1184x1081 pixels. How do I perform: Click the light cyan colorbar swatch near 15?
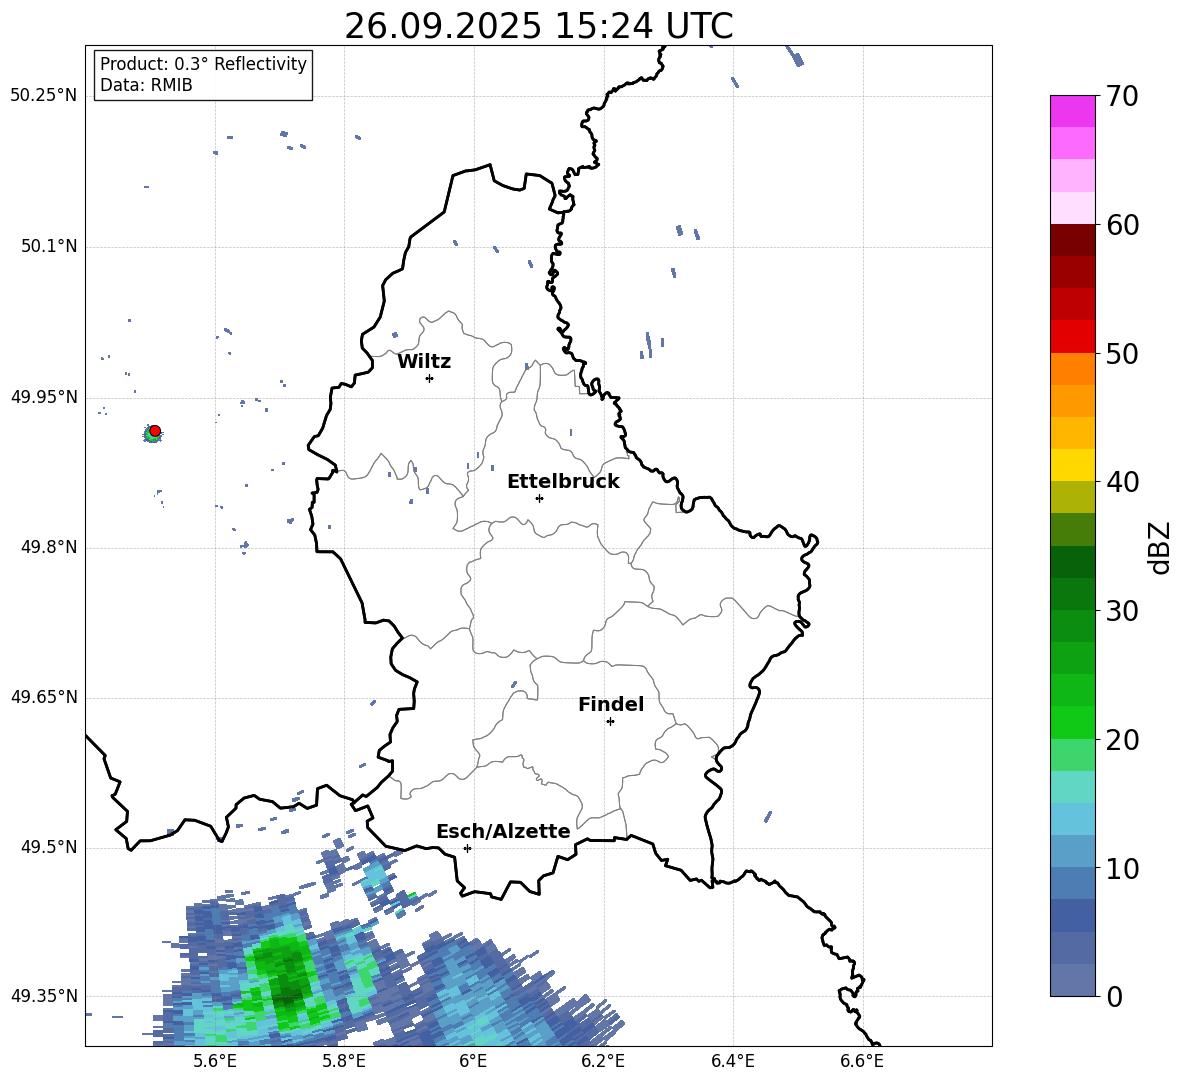1072,787
